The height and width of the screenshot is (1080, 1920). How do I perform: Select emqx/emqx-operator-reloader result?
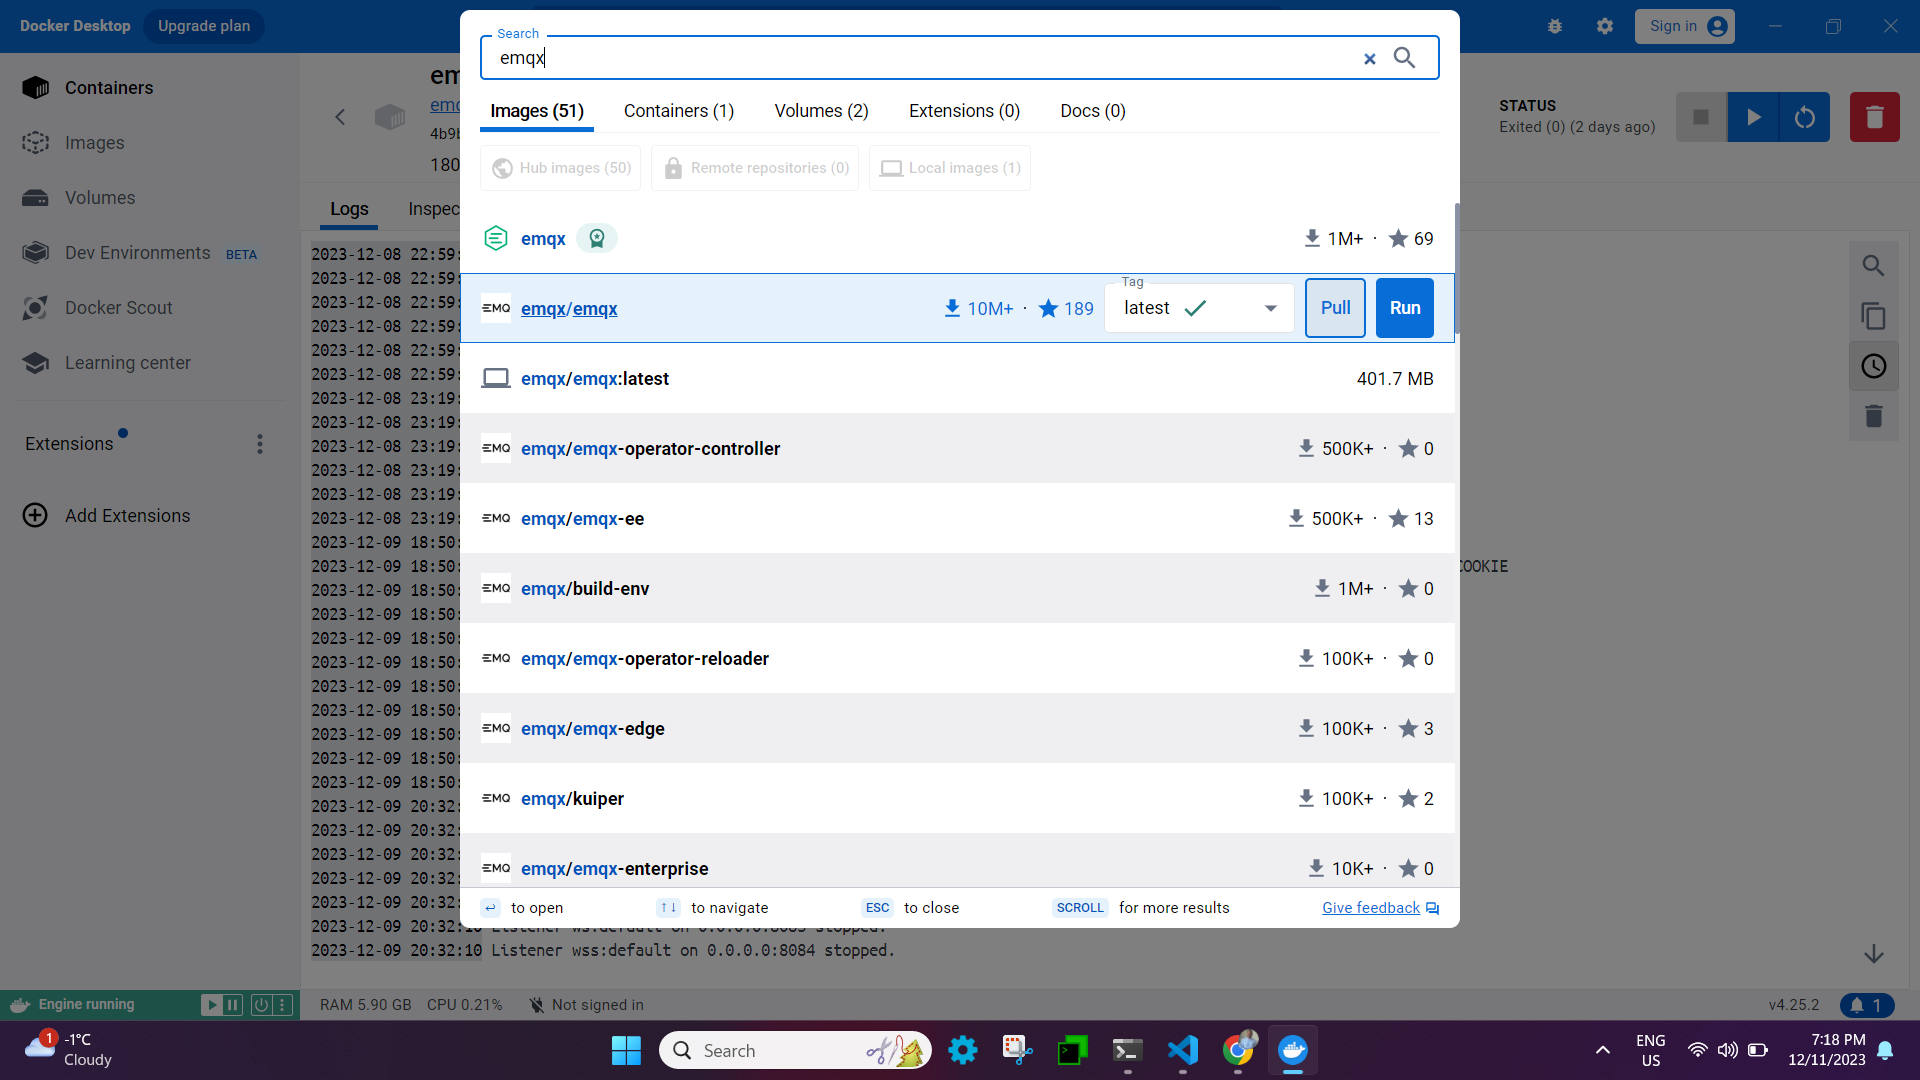coord(957,658)
